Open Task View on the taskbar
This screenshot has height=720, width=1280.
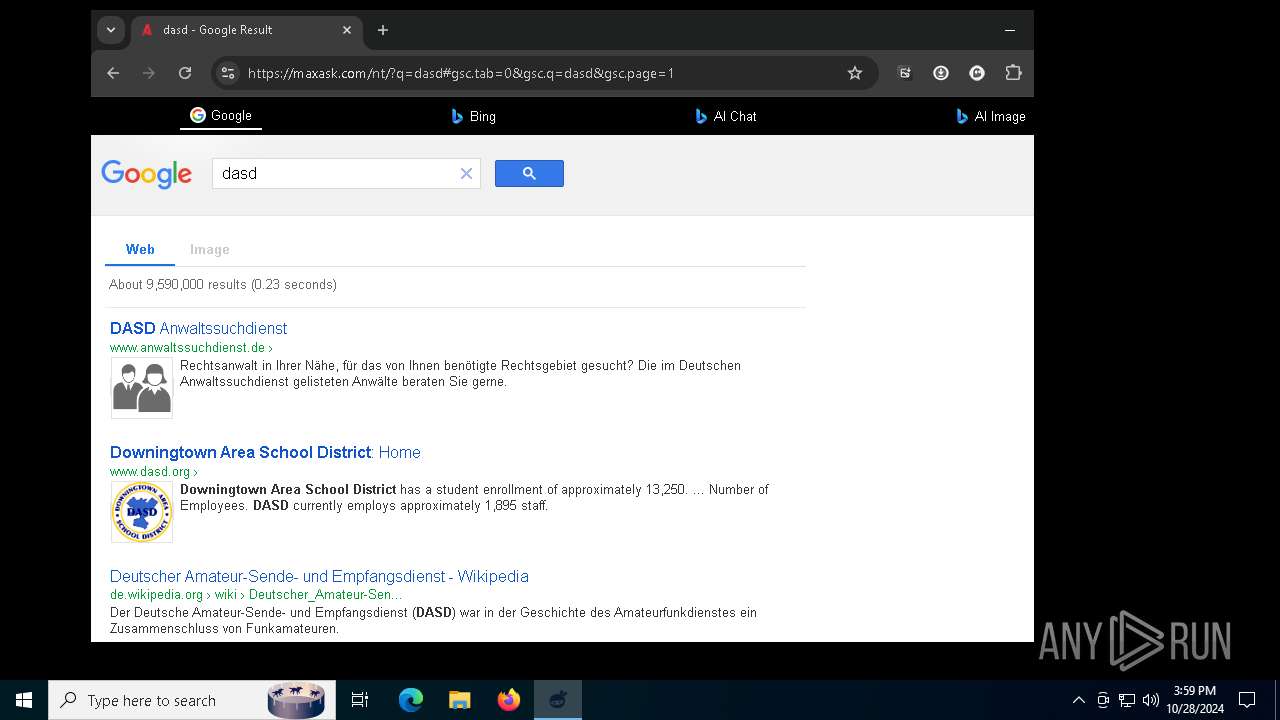[360, 700]
